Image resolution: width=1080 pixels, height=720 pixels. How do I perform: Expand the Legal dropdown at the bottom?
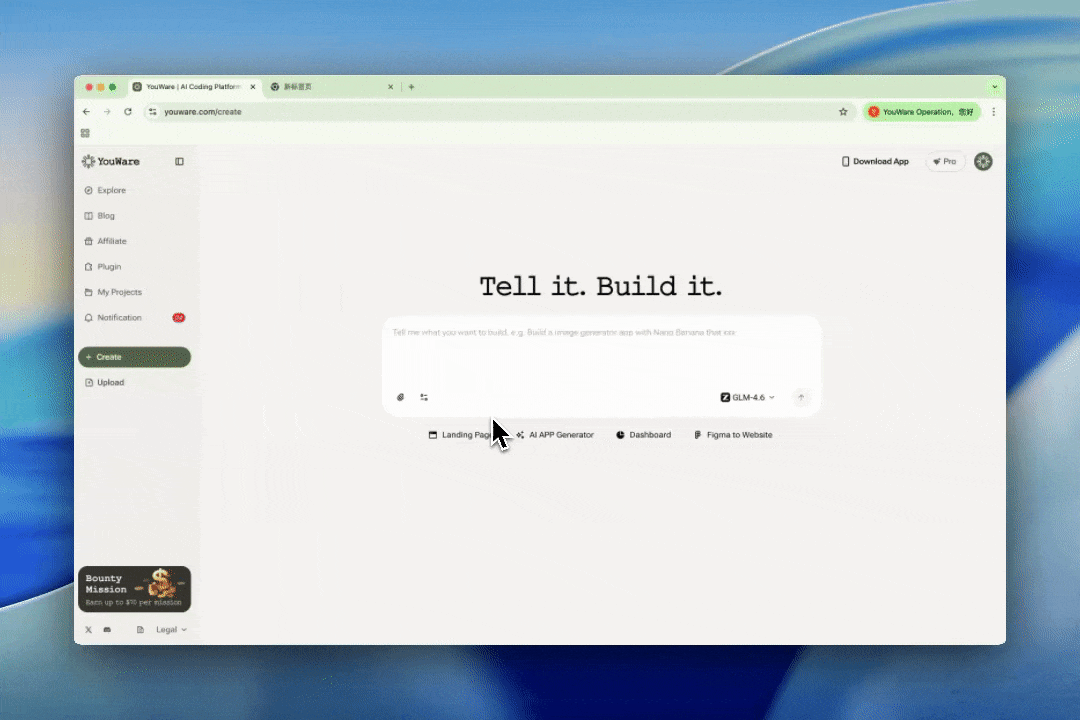[x=170, y=629]
